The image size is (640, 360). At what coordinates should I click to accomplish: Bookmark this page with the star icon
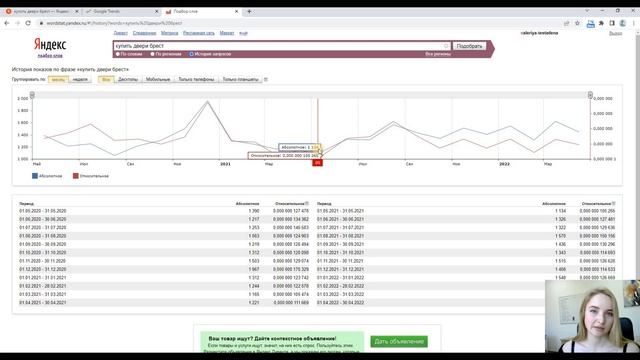click(577, 23)
